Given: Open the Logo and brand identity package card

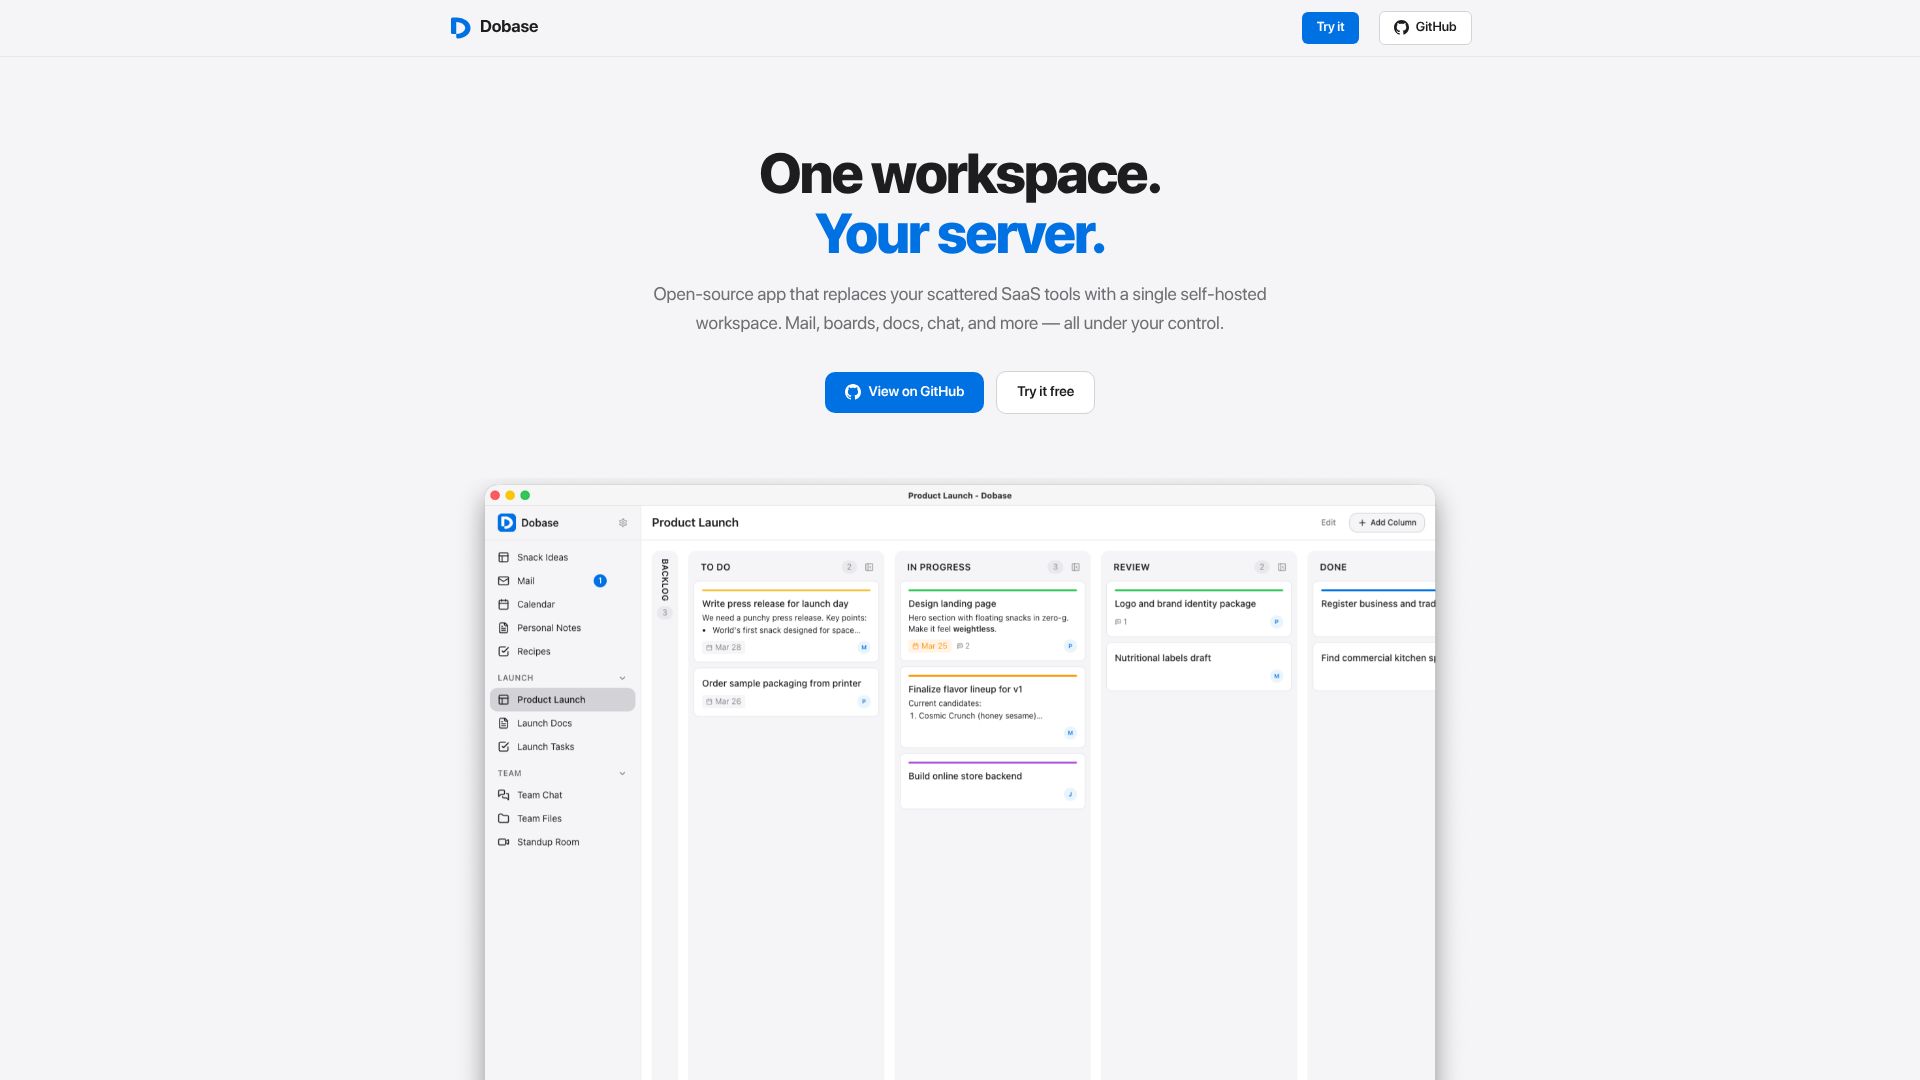Looking at the screenshot, I should pos(1198,609).
